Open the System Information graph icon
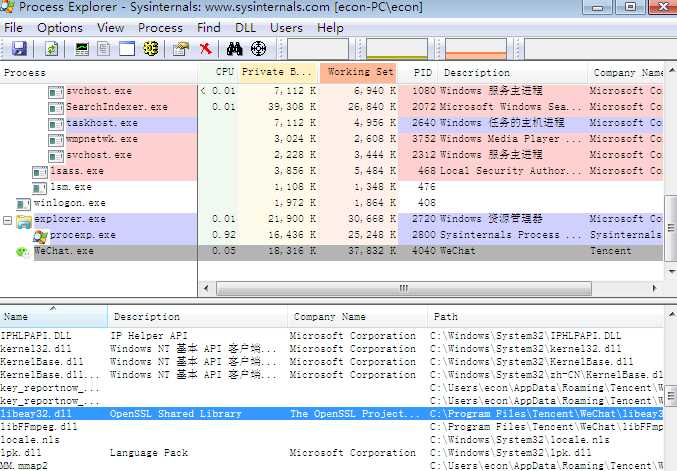The width and height of the screenshot is (677, 471). (x=82, y=49)
